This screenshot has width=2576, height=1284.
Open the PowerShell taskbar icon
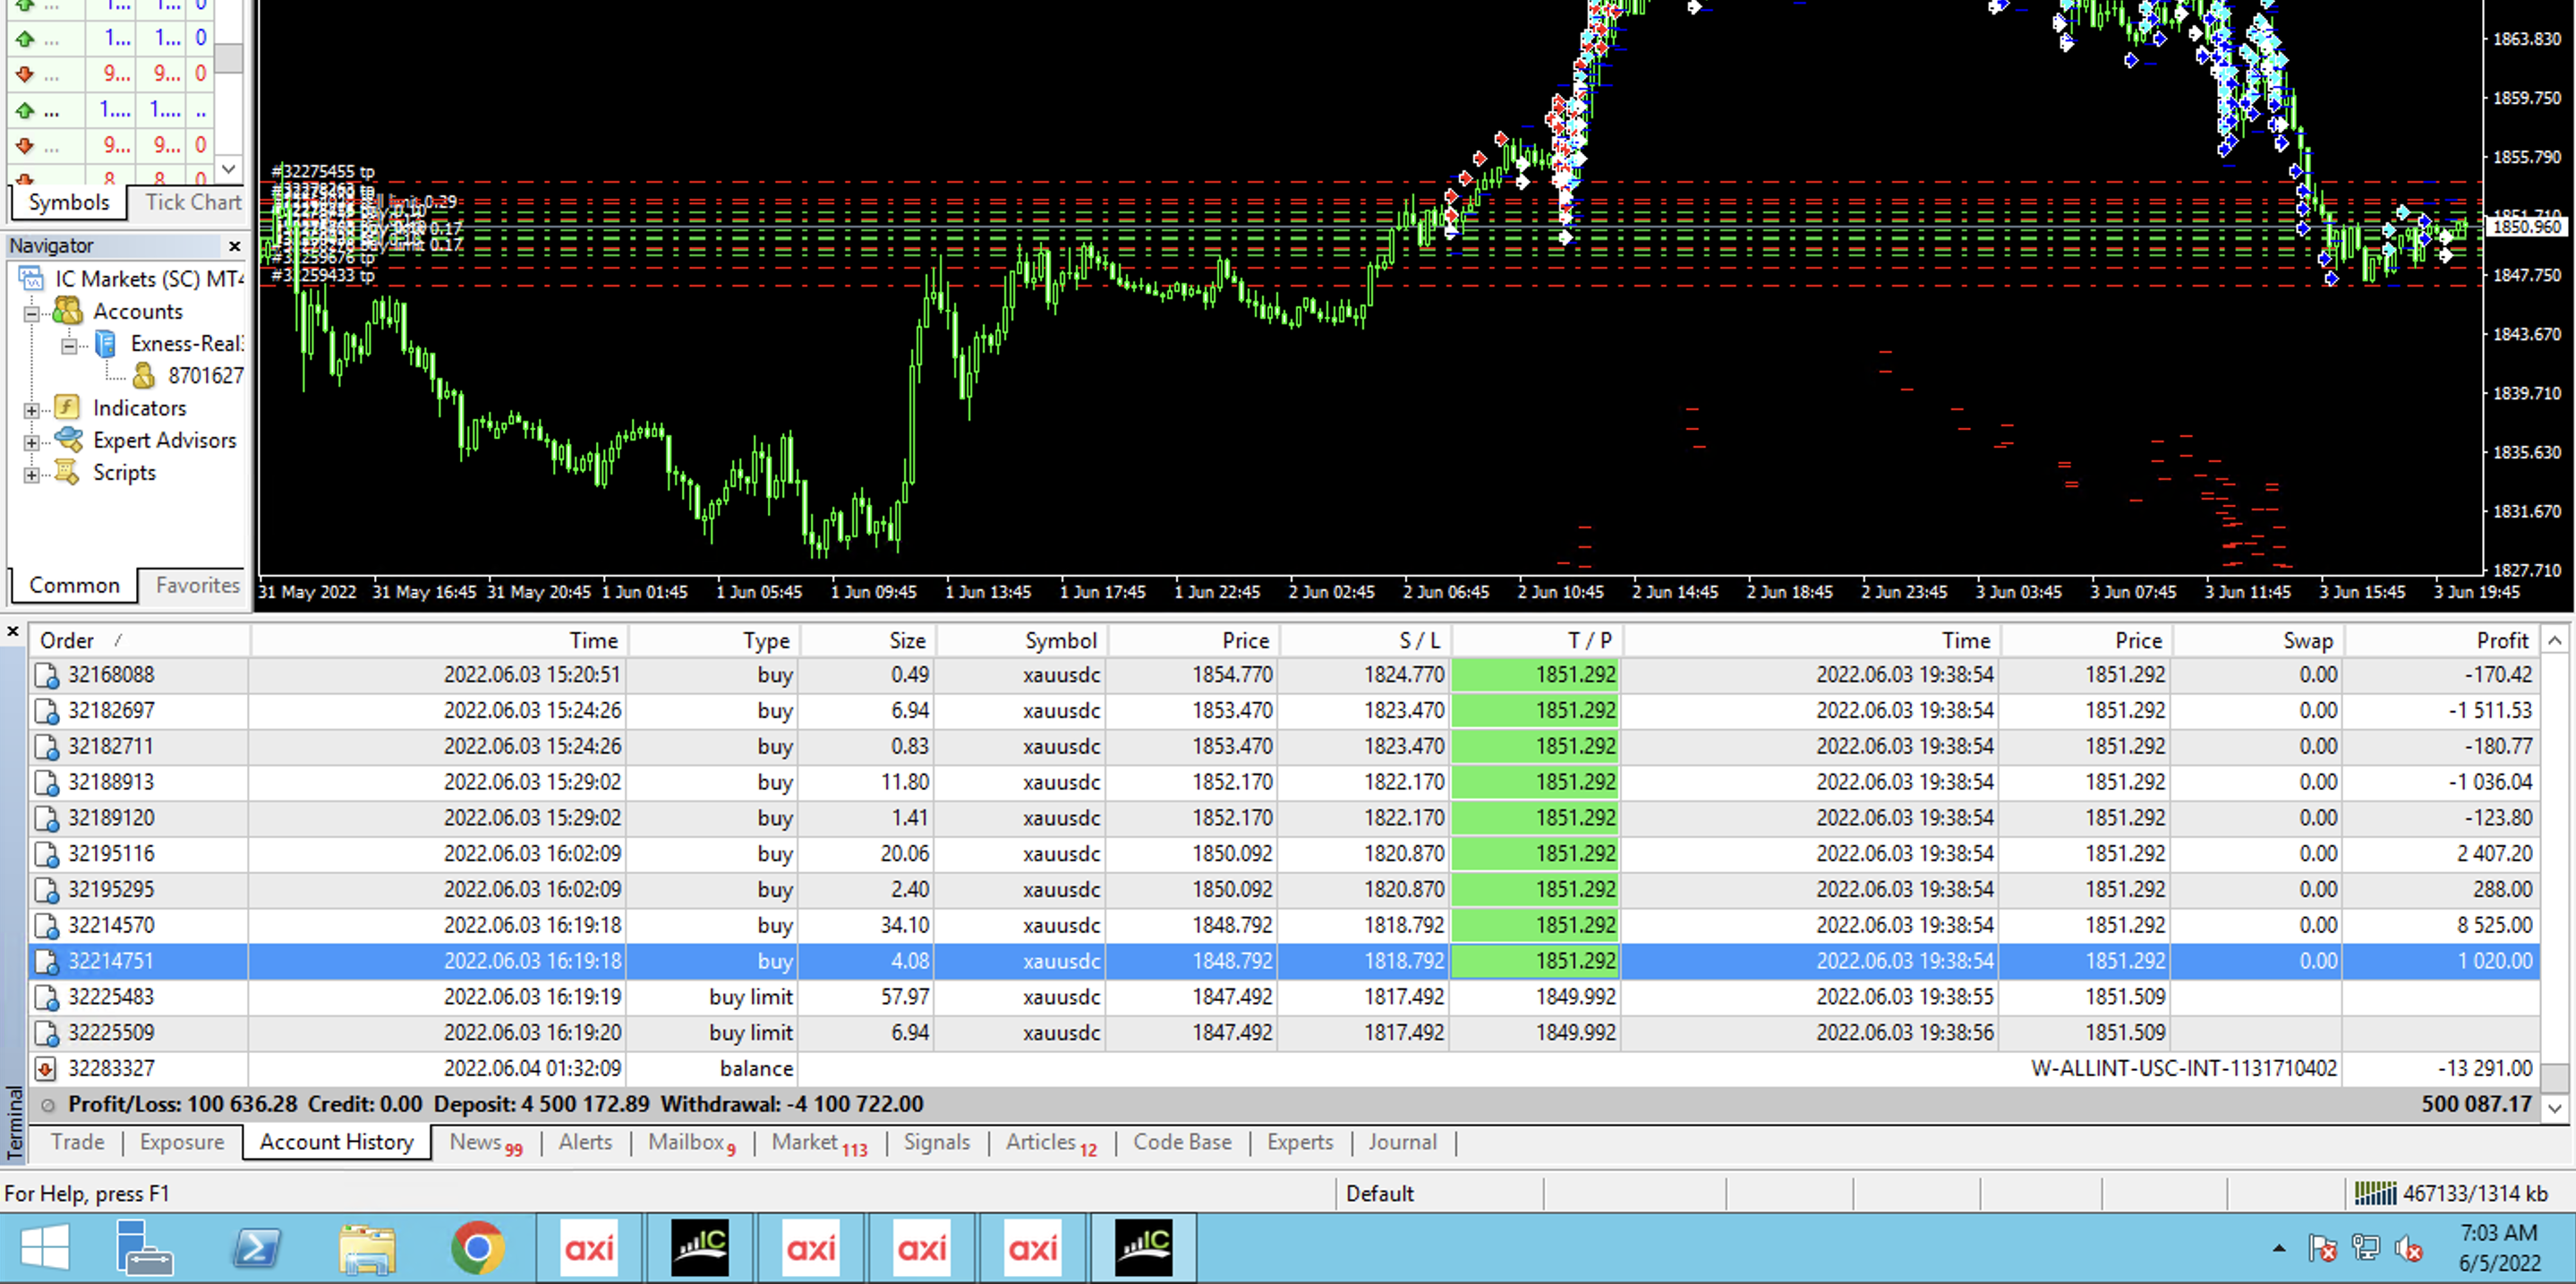pyautogui.click(x=256, y=1248)
